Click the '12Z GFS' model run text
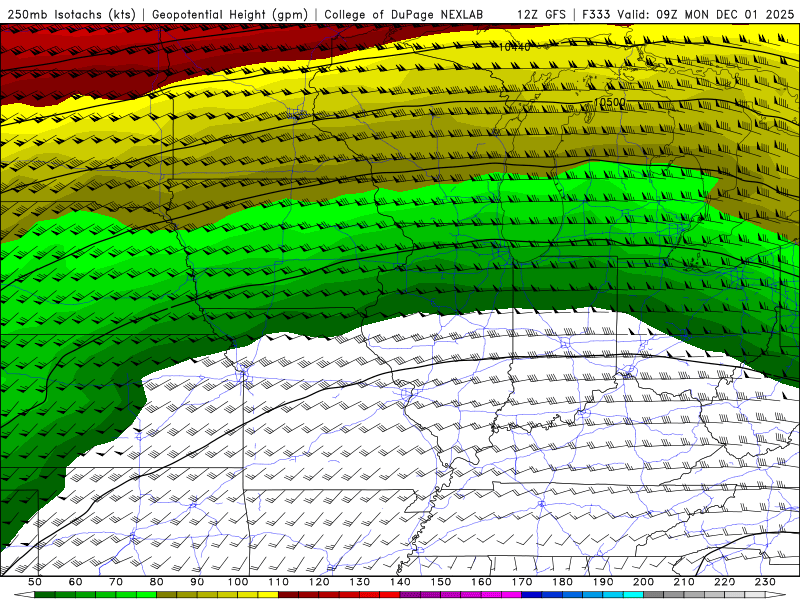This screenshot has height=600, width=800. pos(541,14)
